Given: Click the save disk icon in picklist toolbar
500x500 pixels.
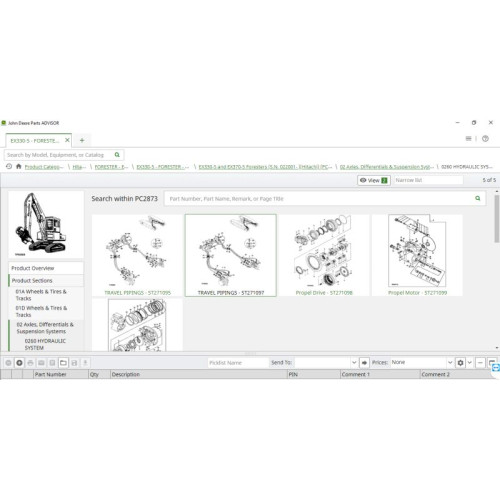Looking at the screenshot, I should click(74, 363).
